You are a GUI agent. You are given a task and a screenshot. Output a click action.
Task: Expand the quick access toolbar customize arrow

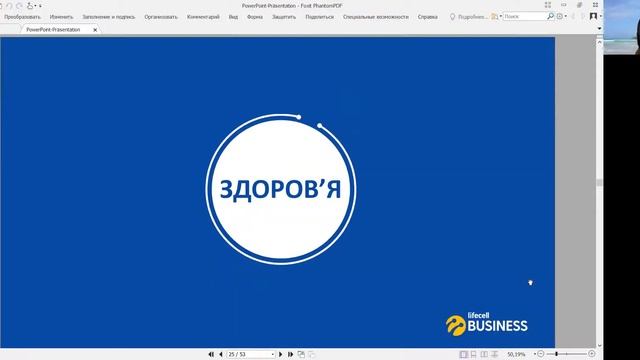(x=40, y=6)
